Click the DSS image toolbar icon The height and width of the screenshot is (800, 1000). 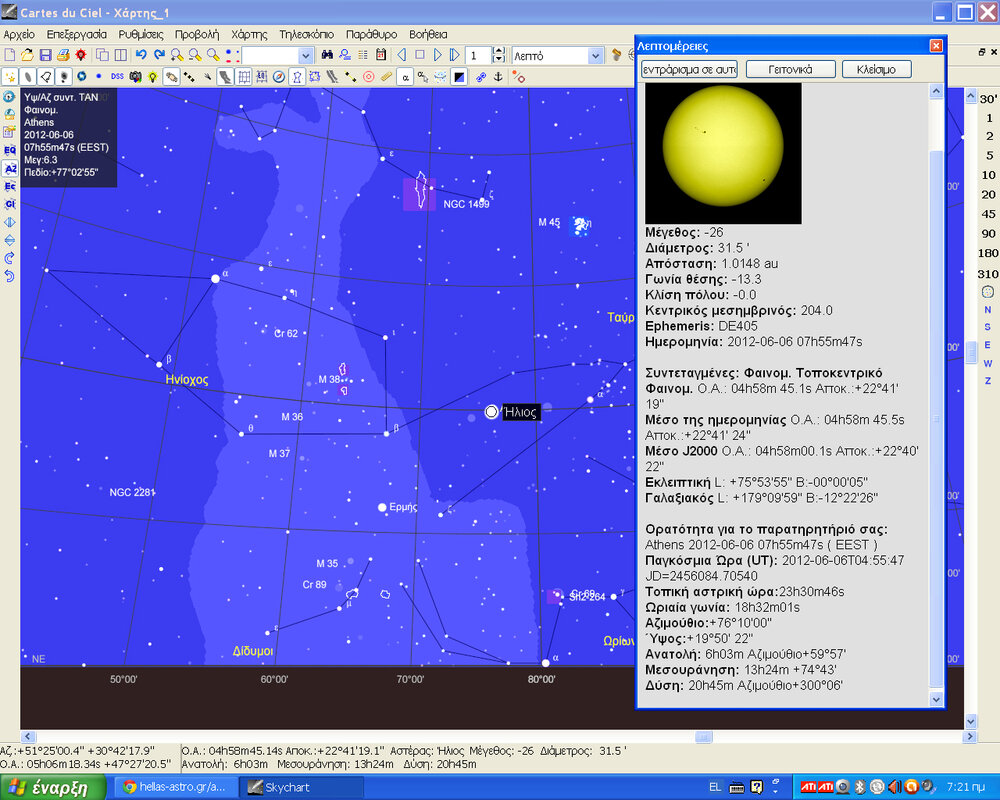click(x=117, y=76)
